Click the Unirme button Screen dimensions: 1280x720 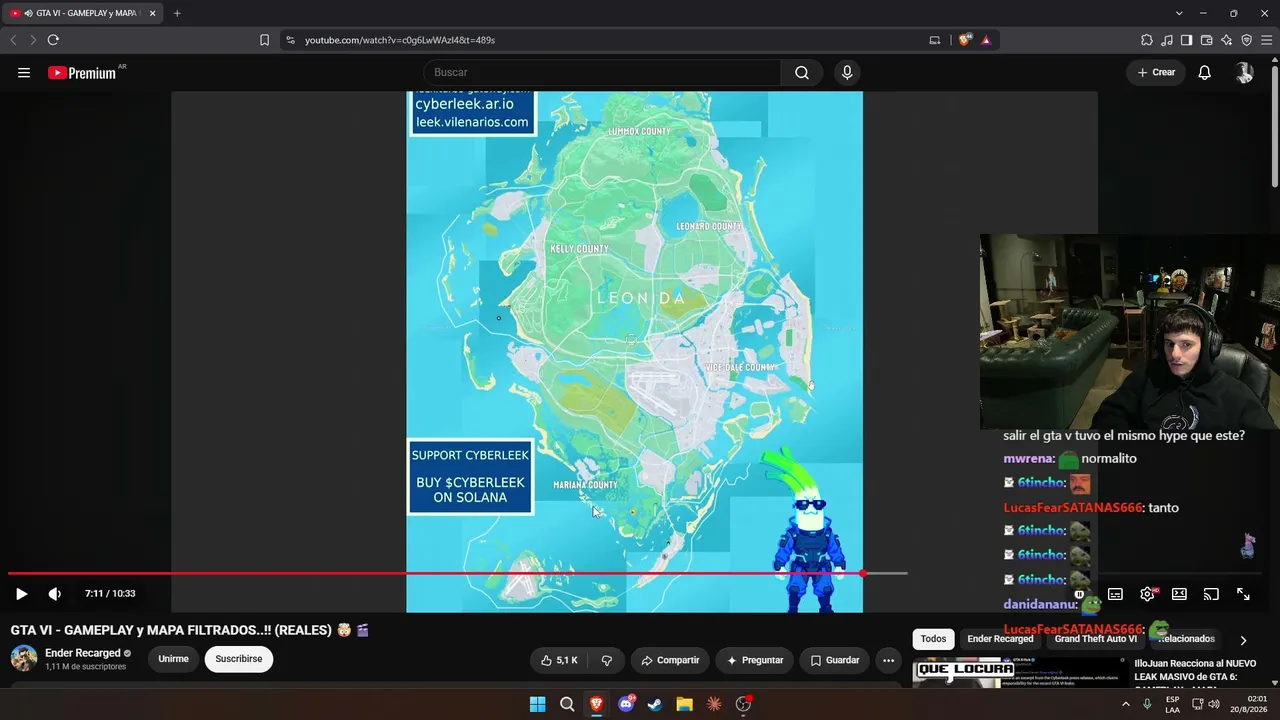coord(173,659)
